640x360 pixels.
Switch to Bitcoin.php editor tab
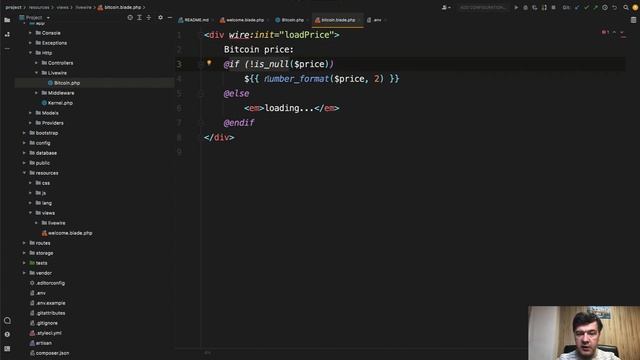pos(290,20)
